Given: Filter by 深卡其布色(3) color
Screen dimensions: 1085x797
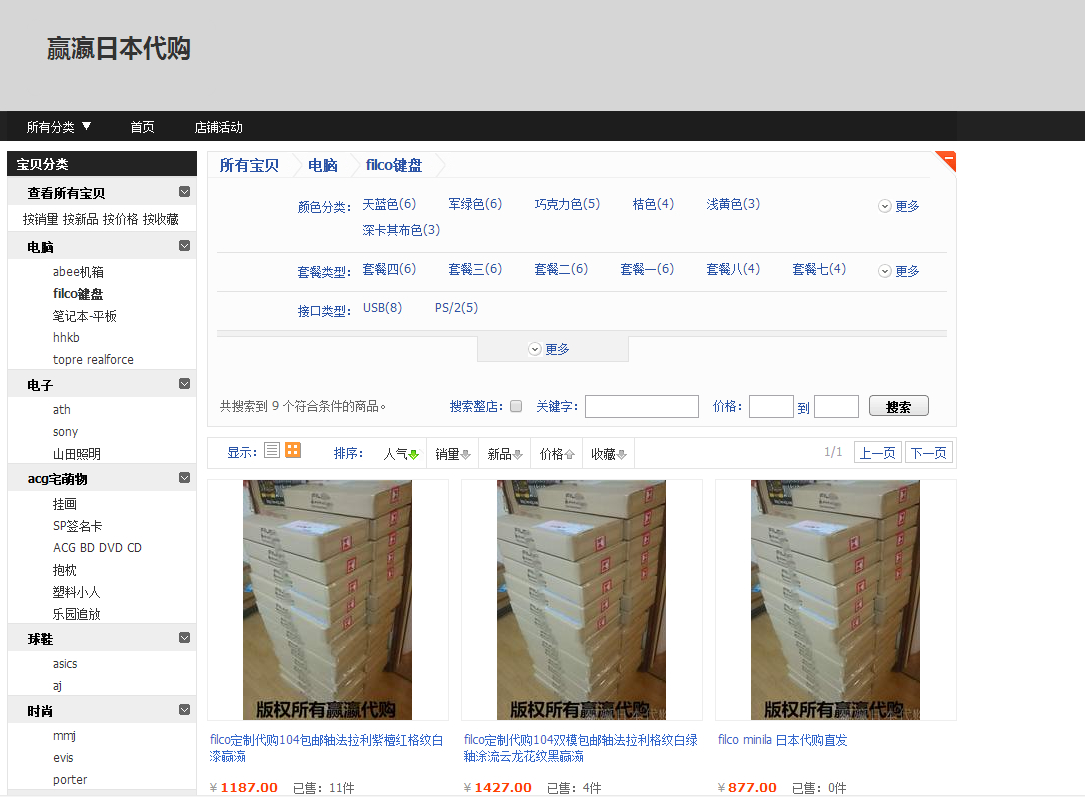Looking at the screenshot, I should pyautogui.click(x=401, y=230).
